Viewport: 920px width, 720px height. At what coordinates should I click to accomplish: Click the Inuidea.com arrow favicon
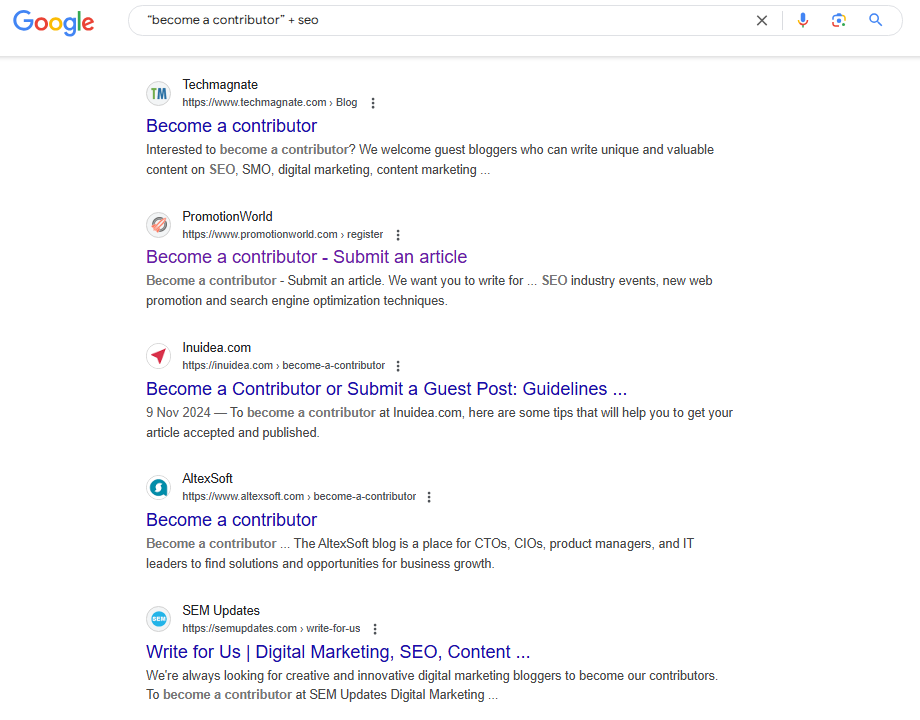coord(158,356)
